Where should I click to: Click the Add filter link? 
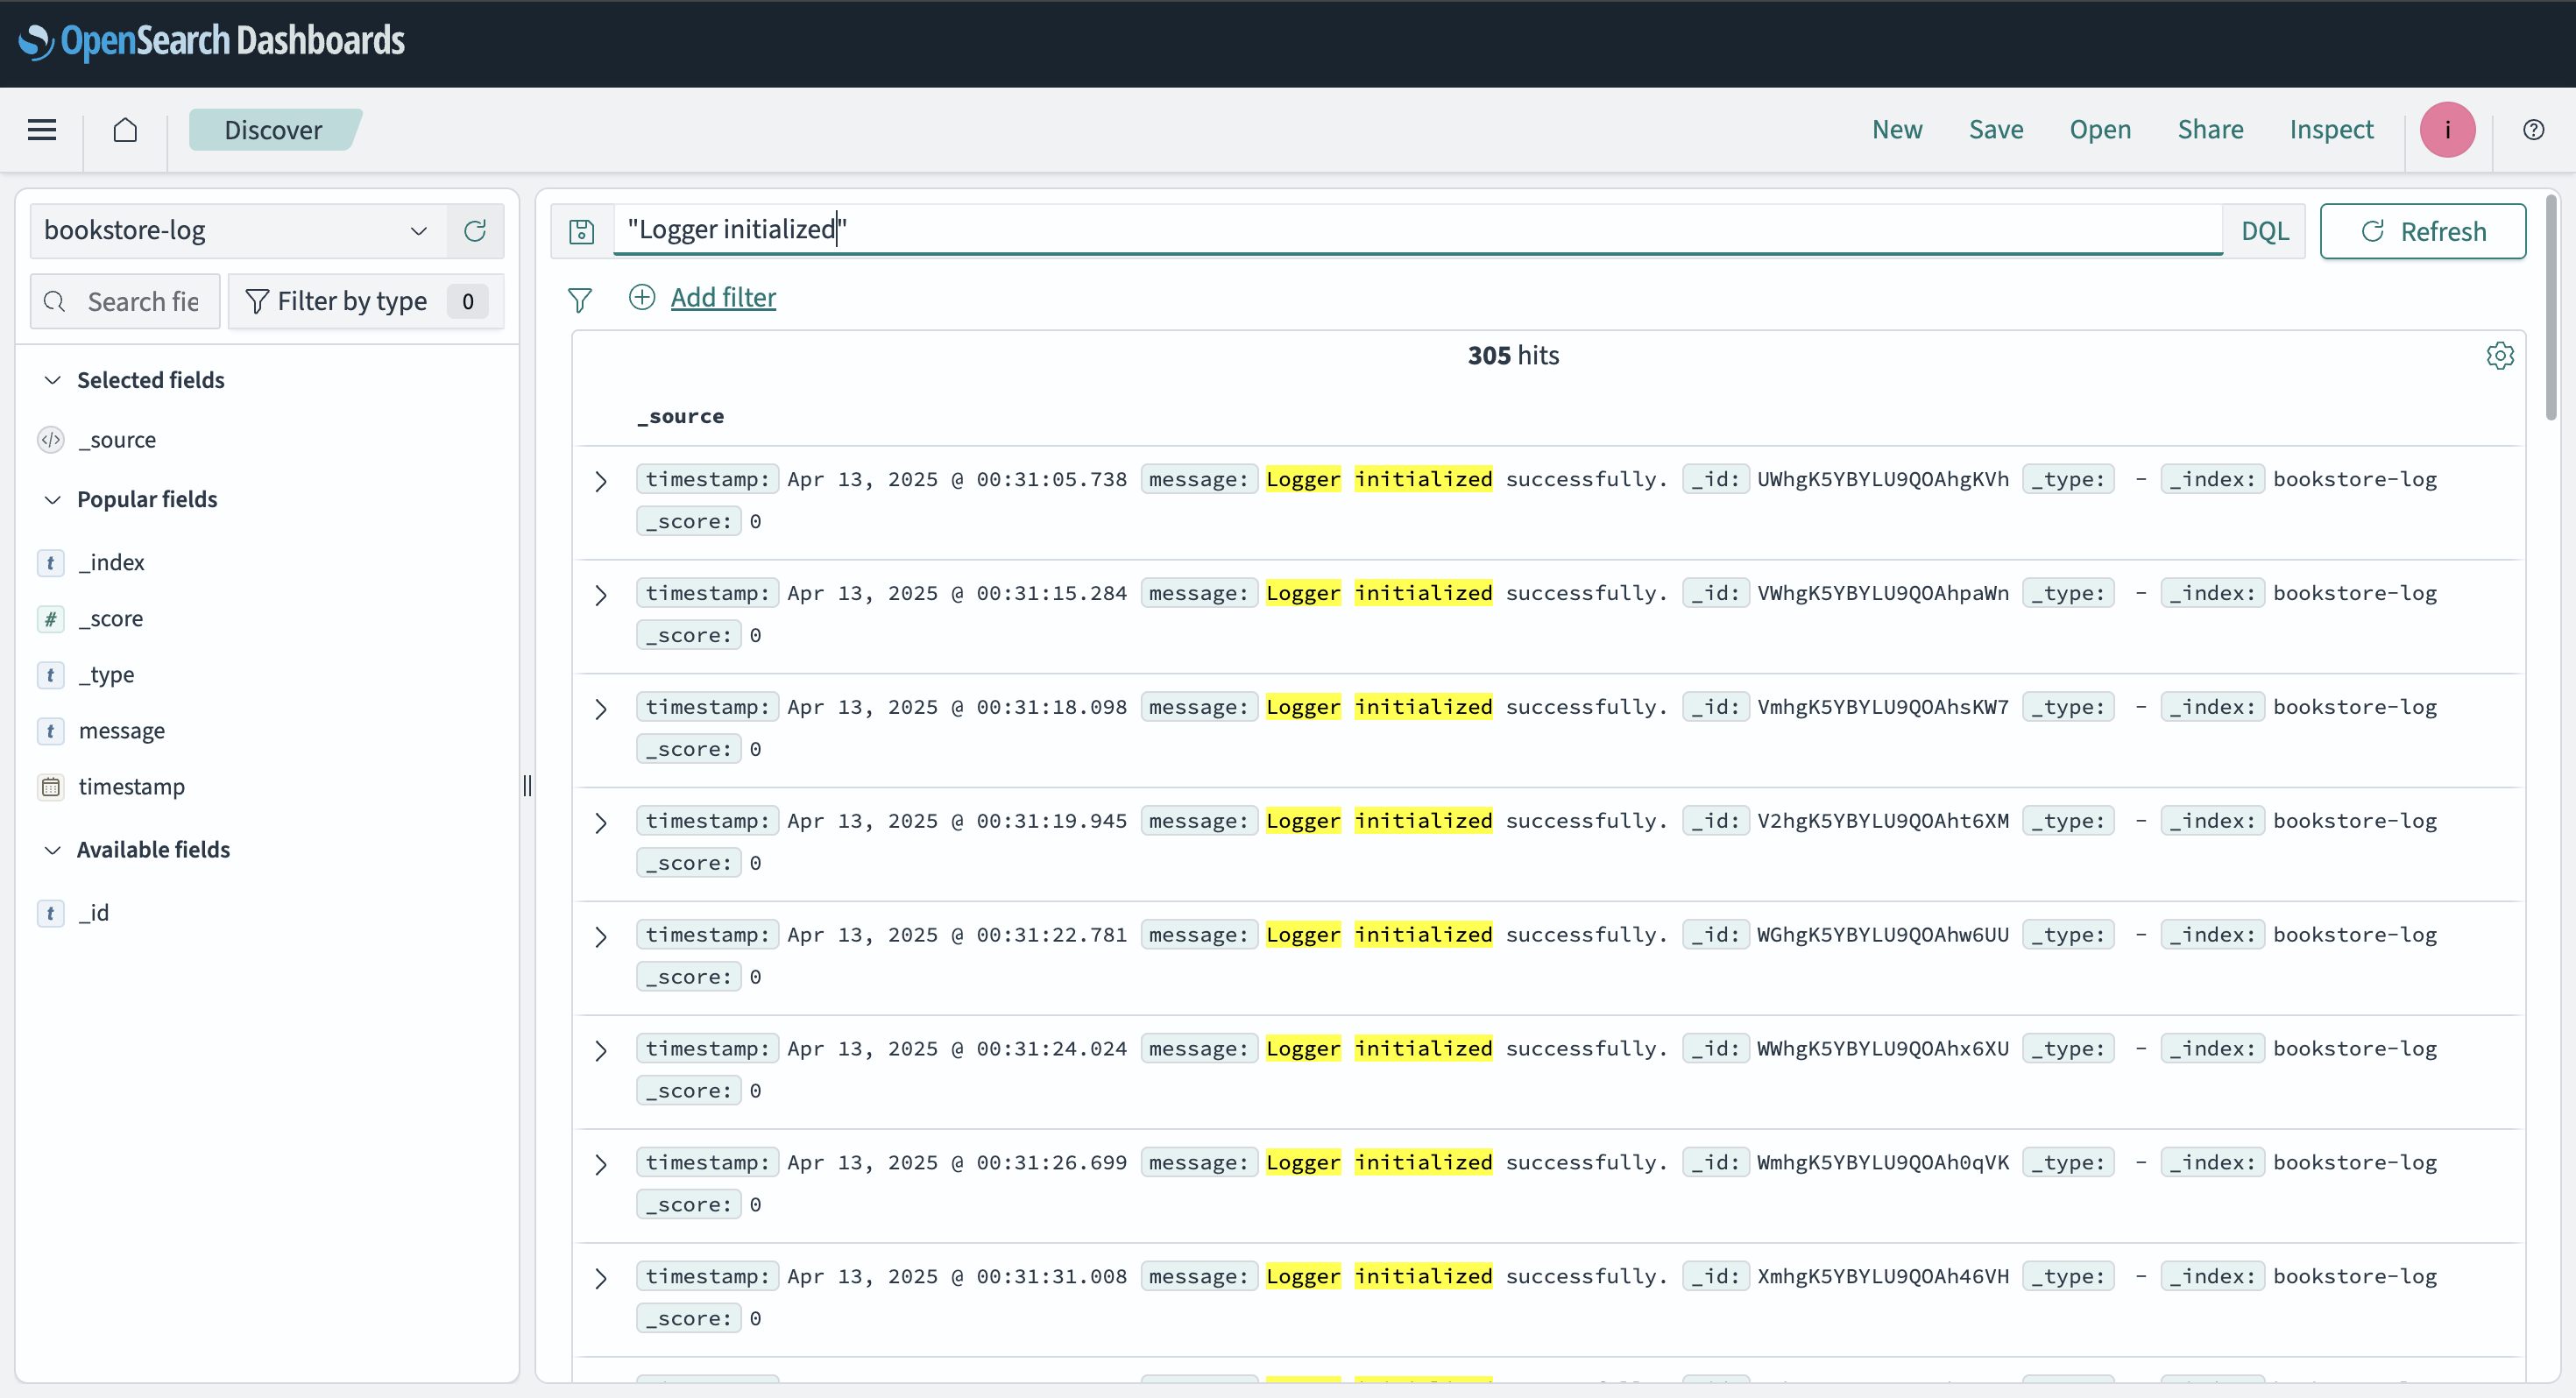723,297
